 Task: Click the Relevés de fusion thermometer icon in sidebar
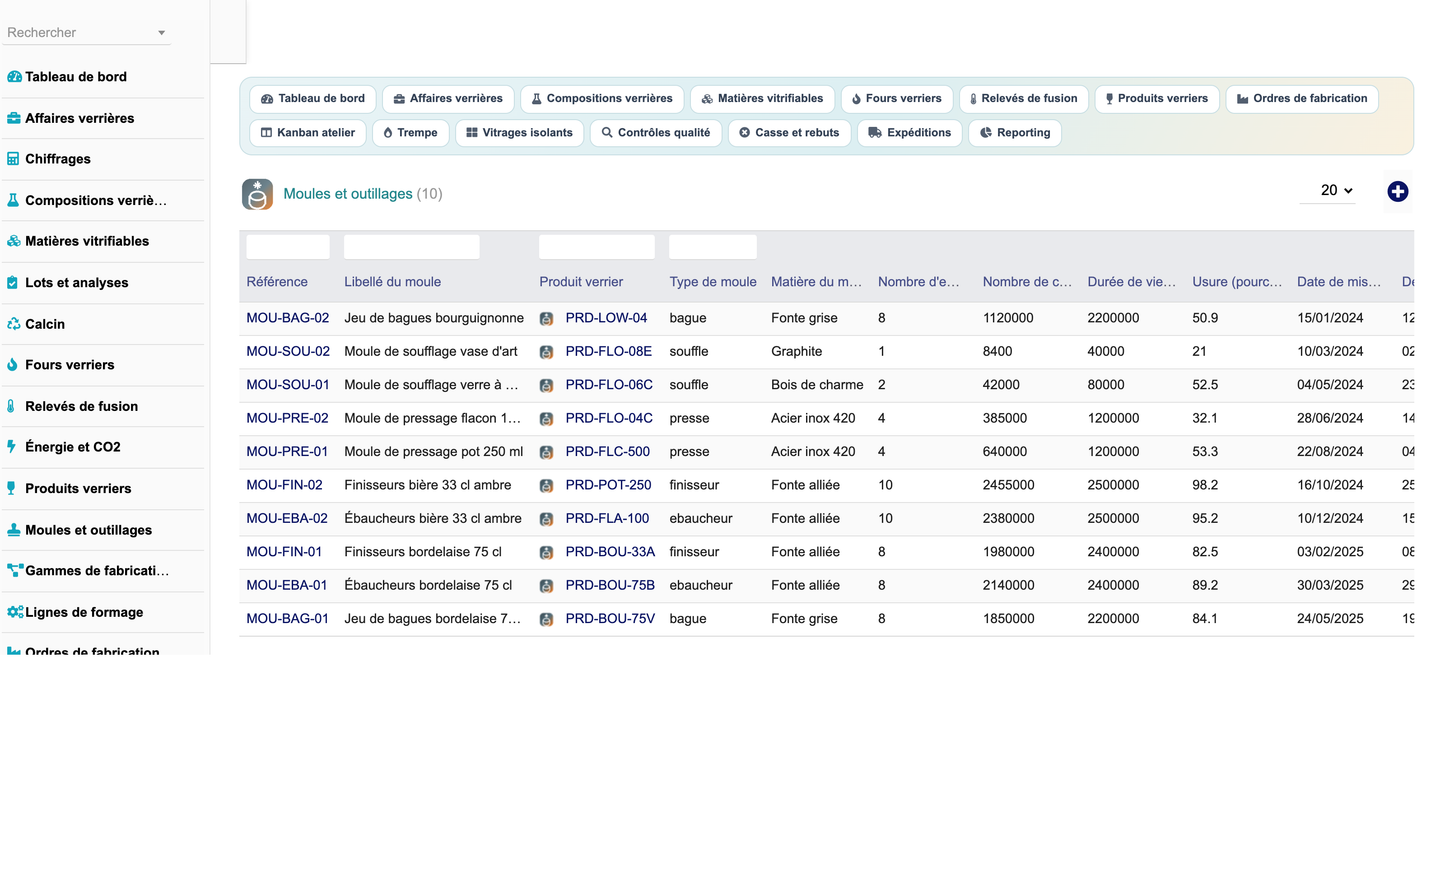11,406
